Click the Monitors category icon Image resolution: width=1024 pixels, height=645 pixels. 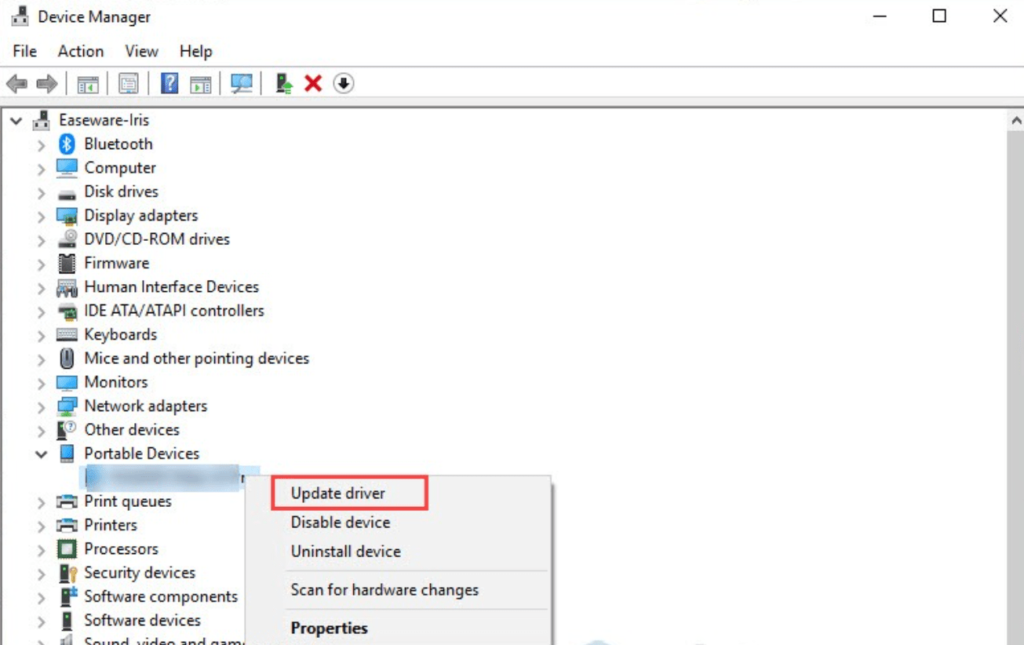(67, 383)
